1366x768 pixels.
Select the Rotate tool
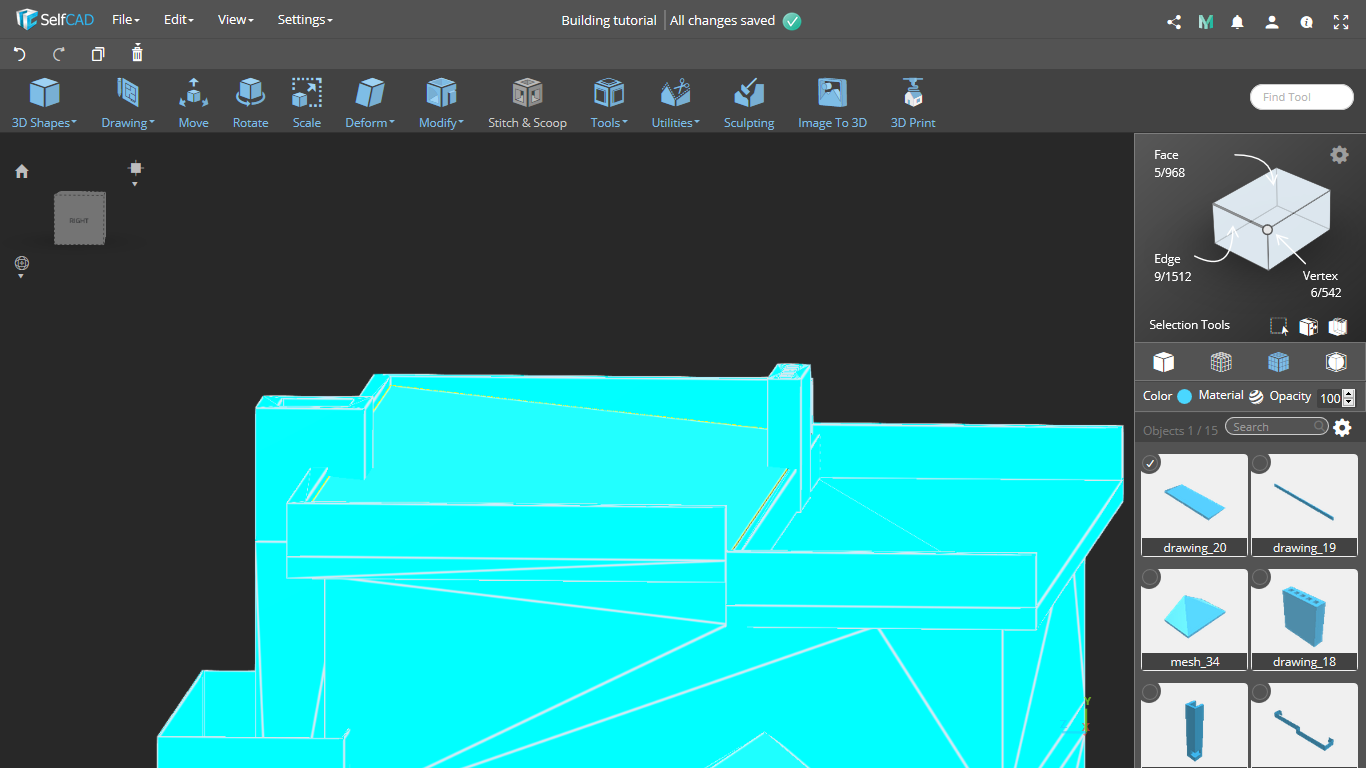pyautogui.click(x=250, y=104)
